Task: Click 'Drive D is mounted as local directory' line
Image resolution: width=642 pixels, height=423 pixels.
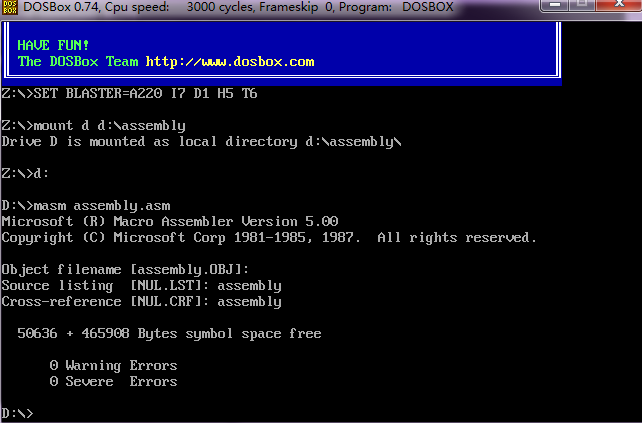Action: click(x=201, y=142)
